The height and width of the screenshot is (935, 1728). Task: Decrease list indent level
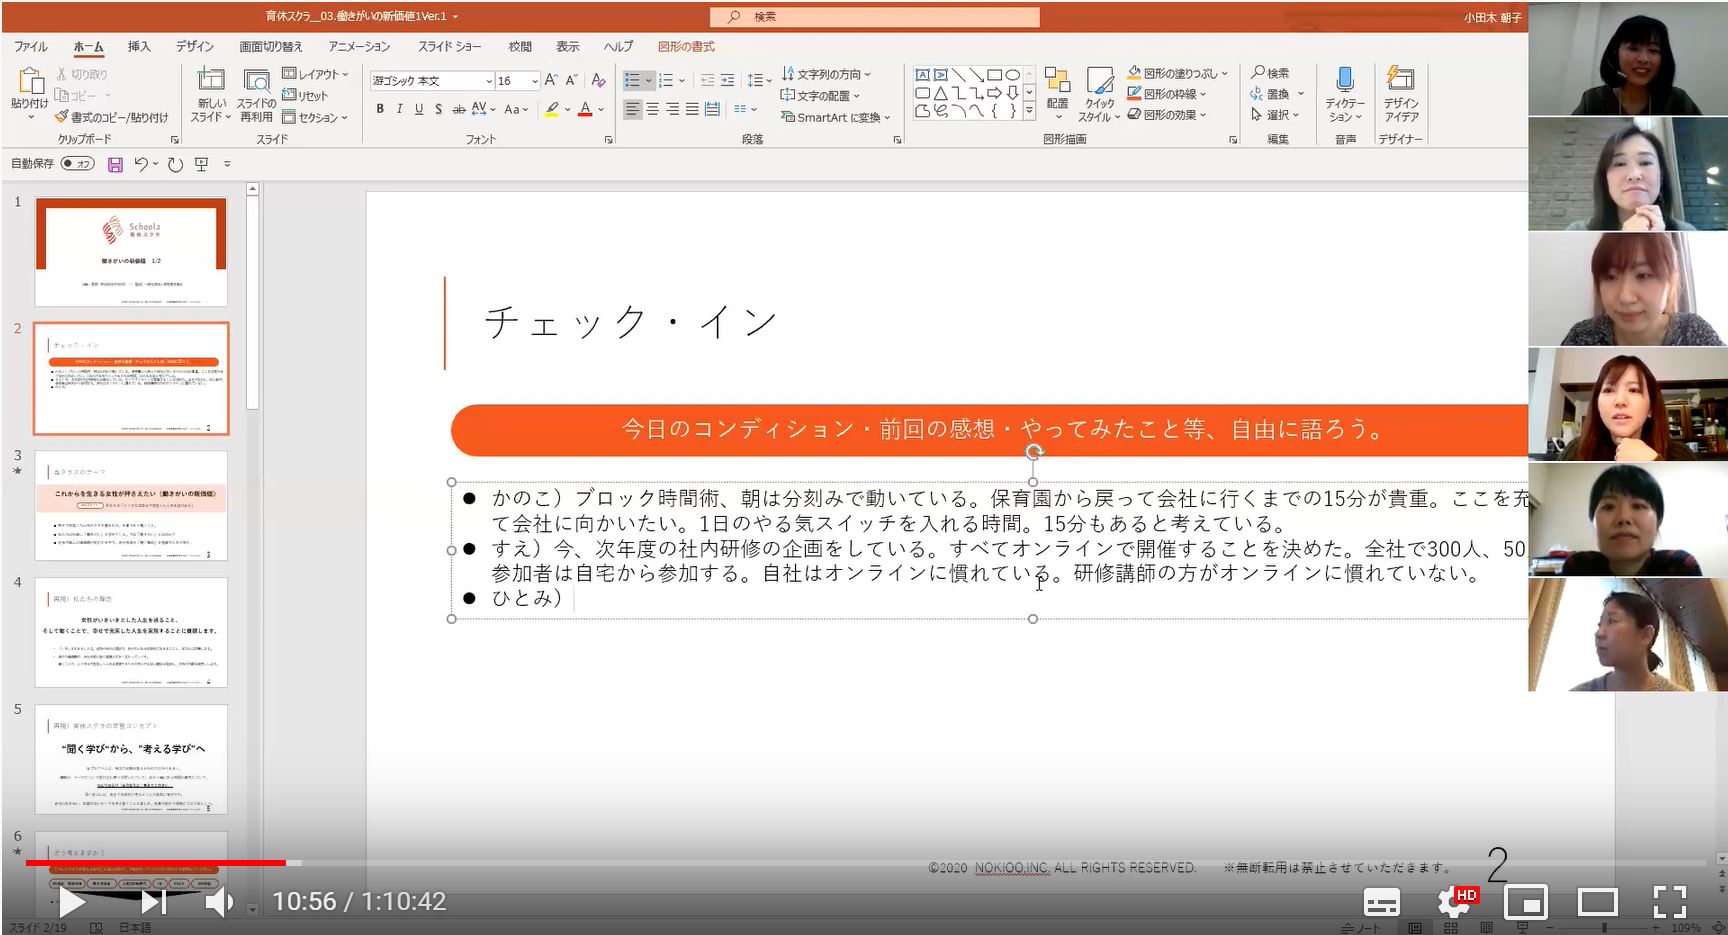(708, 80)
